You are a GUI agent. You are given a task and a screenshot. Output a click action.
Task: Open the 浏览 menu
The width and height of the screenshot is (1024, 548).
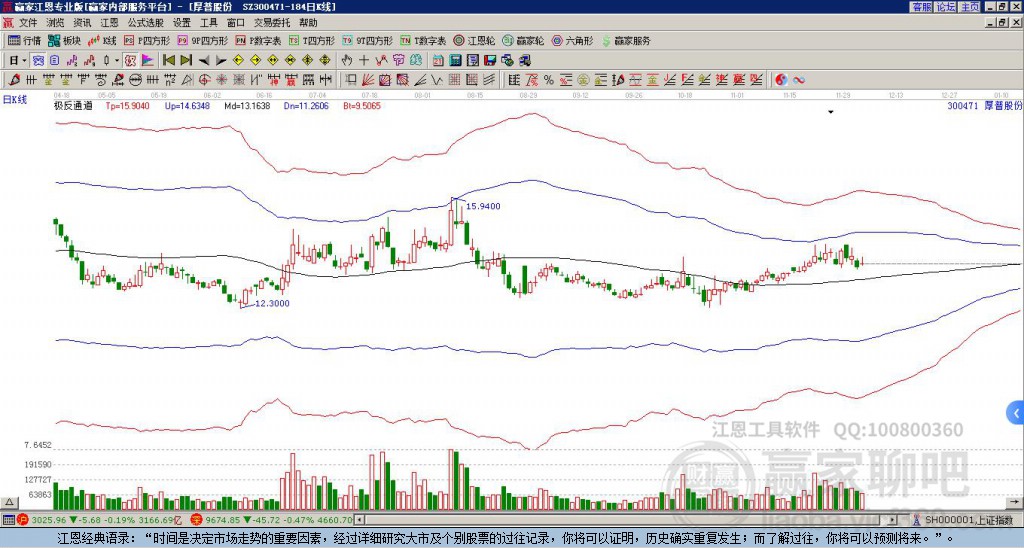[56, 23]
